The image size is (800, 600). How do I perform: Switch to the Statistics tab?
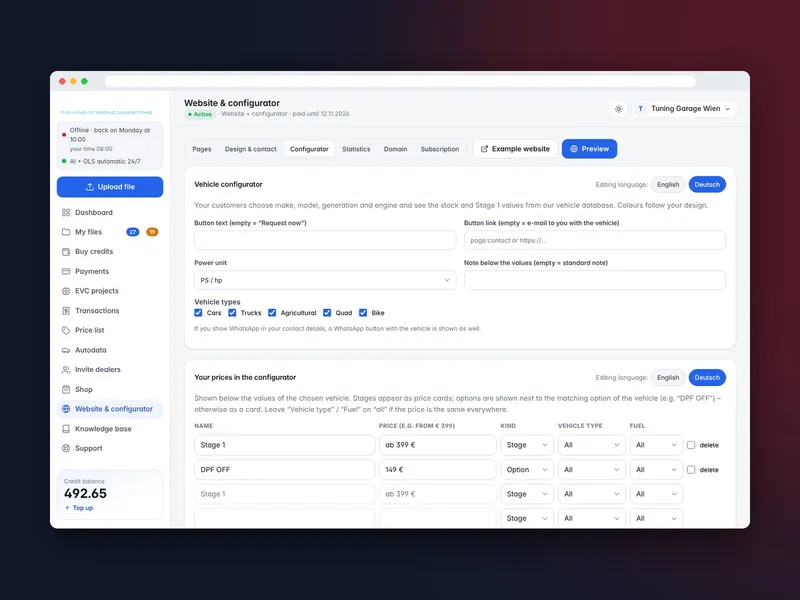tap(356, 149)
